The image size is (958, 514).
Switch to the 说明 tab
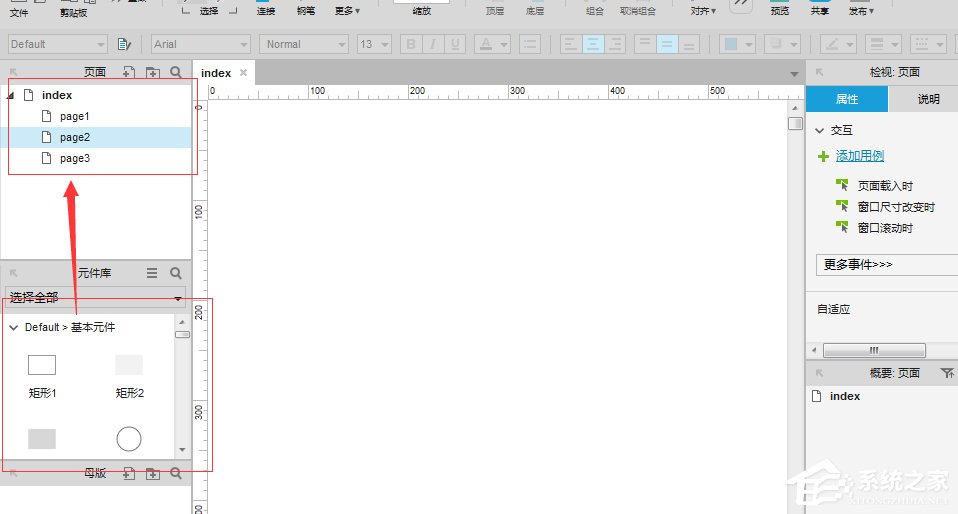click(927, 99)
